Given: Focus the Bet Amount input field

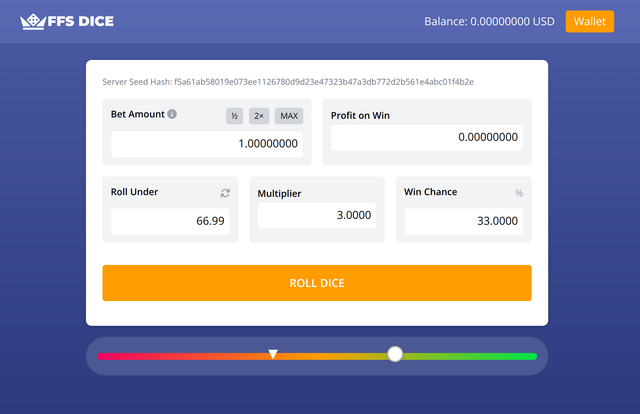Looking at the screenshot, I should (207, 144).
